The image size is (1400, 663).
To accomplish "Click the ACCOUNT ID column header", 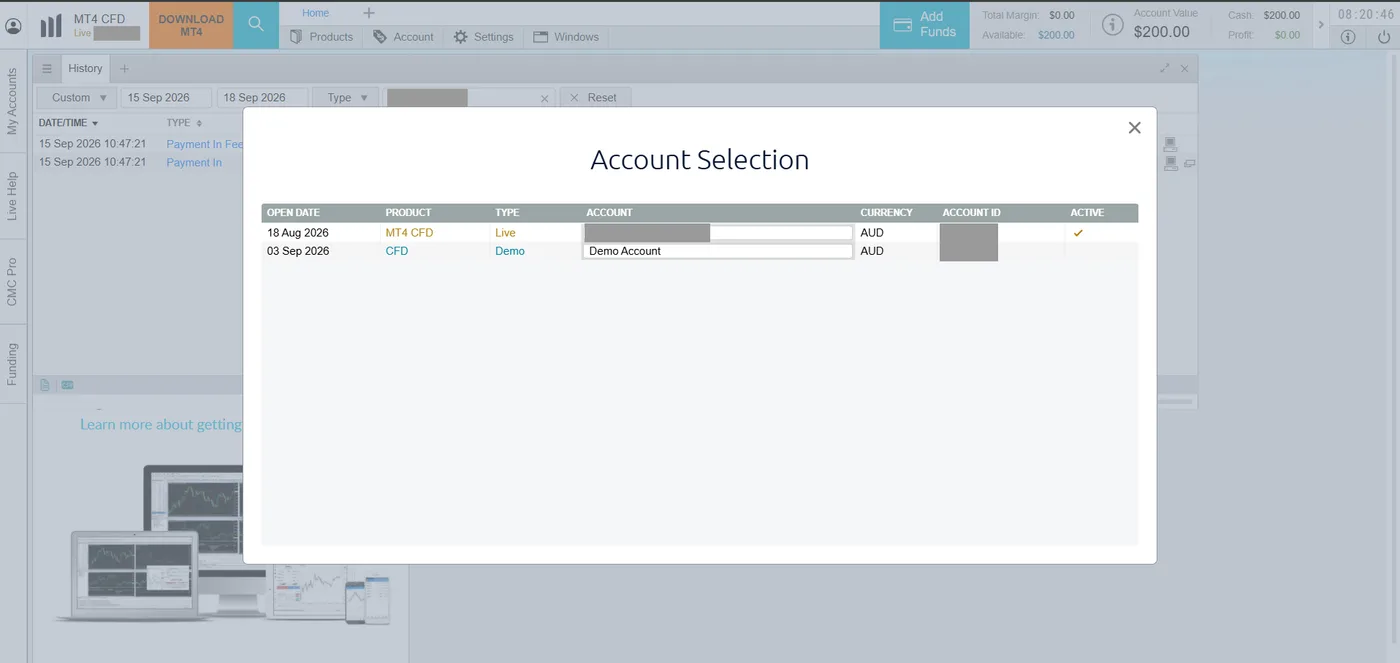I will (x=971, y=213).
